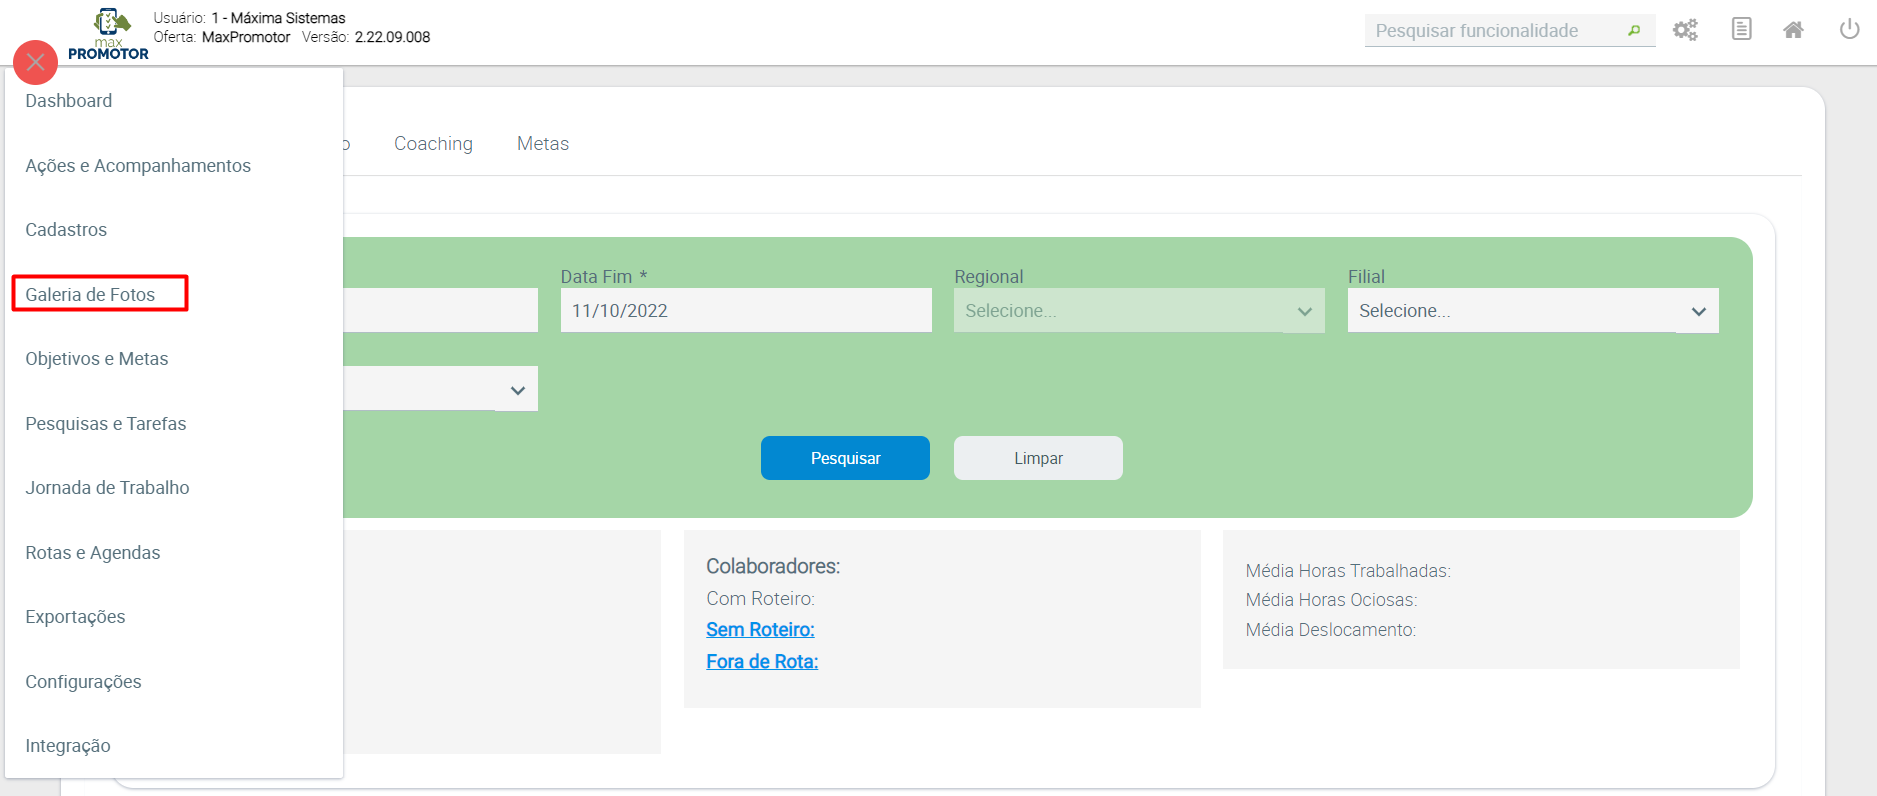
Task: Click the search magnifier icon
Action: coord(1634,31)
